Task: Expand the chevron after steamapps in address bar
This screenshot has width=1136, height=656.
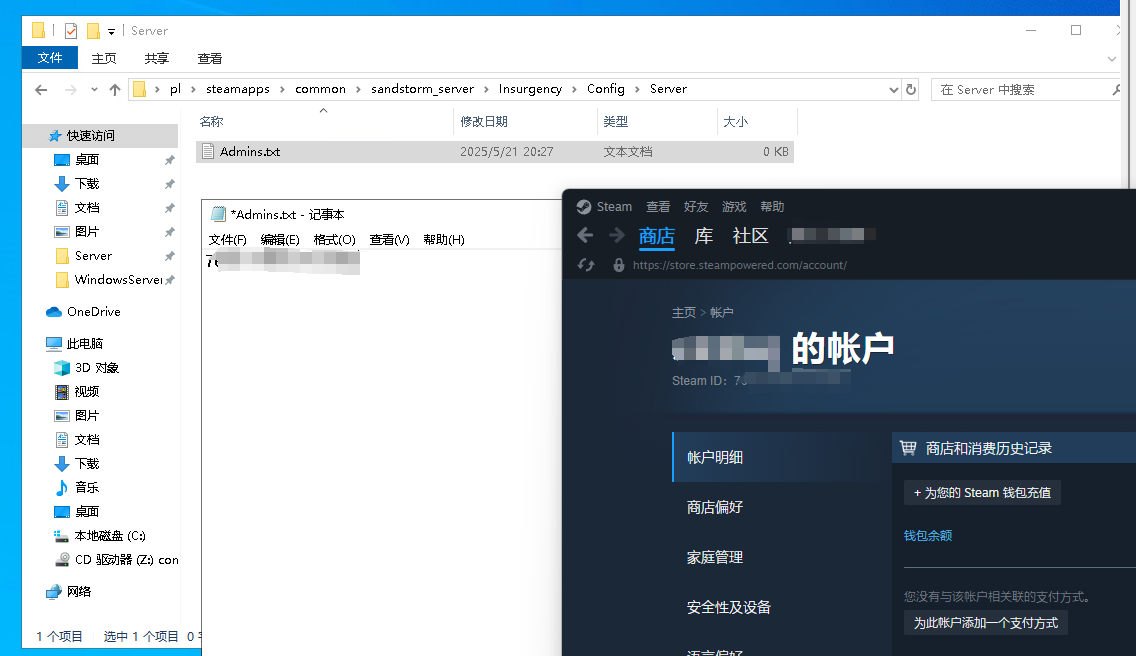Action: tap(283, 89)
